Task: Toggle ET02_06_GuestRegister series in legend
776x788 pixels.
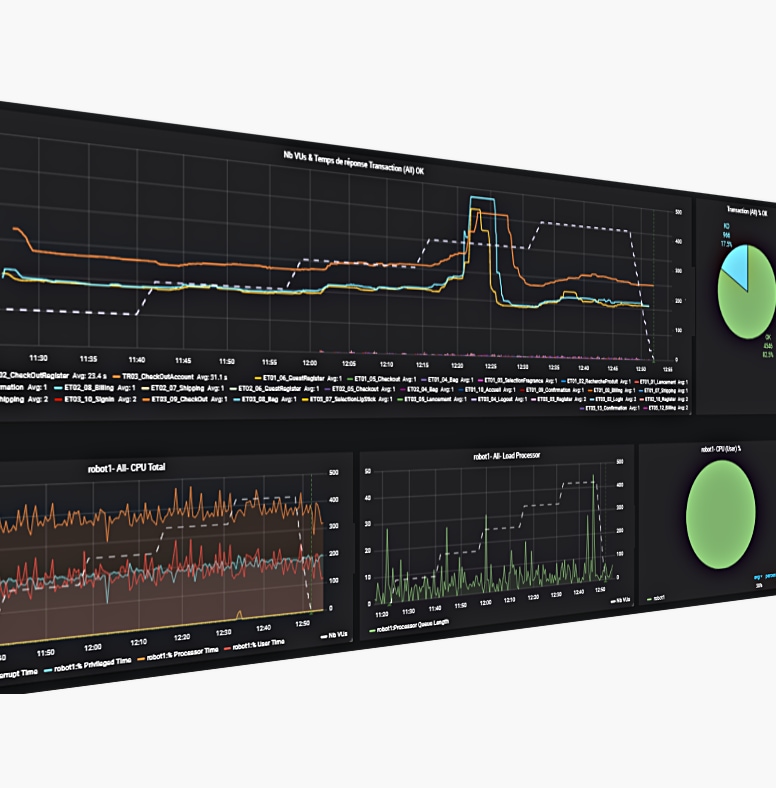Action: 274,388
